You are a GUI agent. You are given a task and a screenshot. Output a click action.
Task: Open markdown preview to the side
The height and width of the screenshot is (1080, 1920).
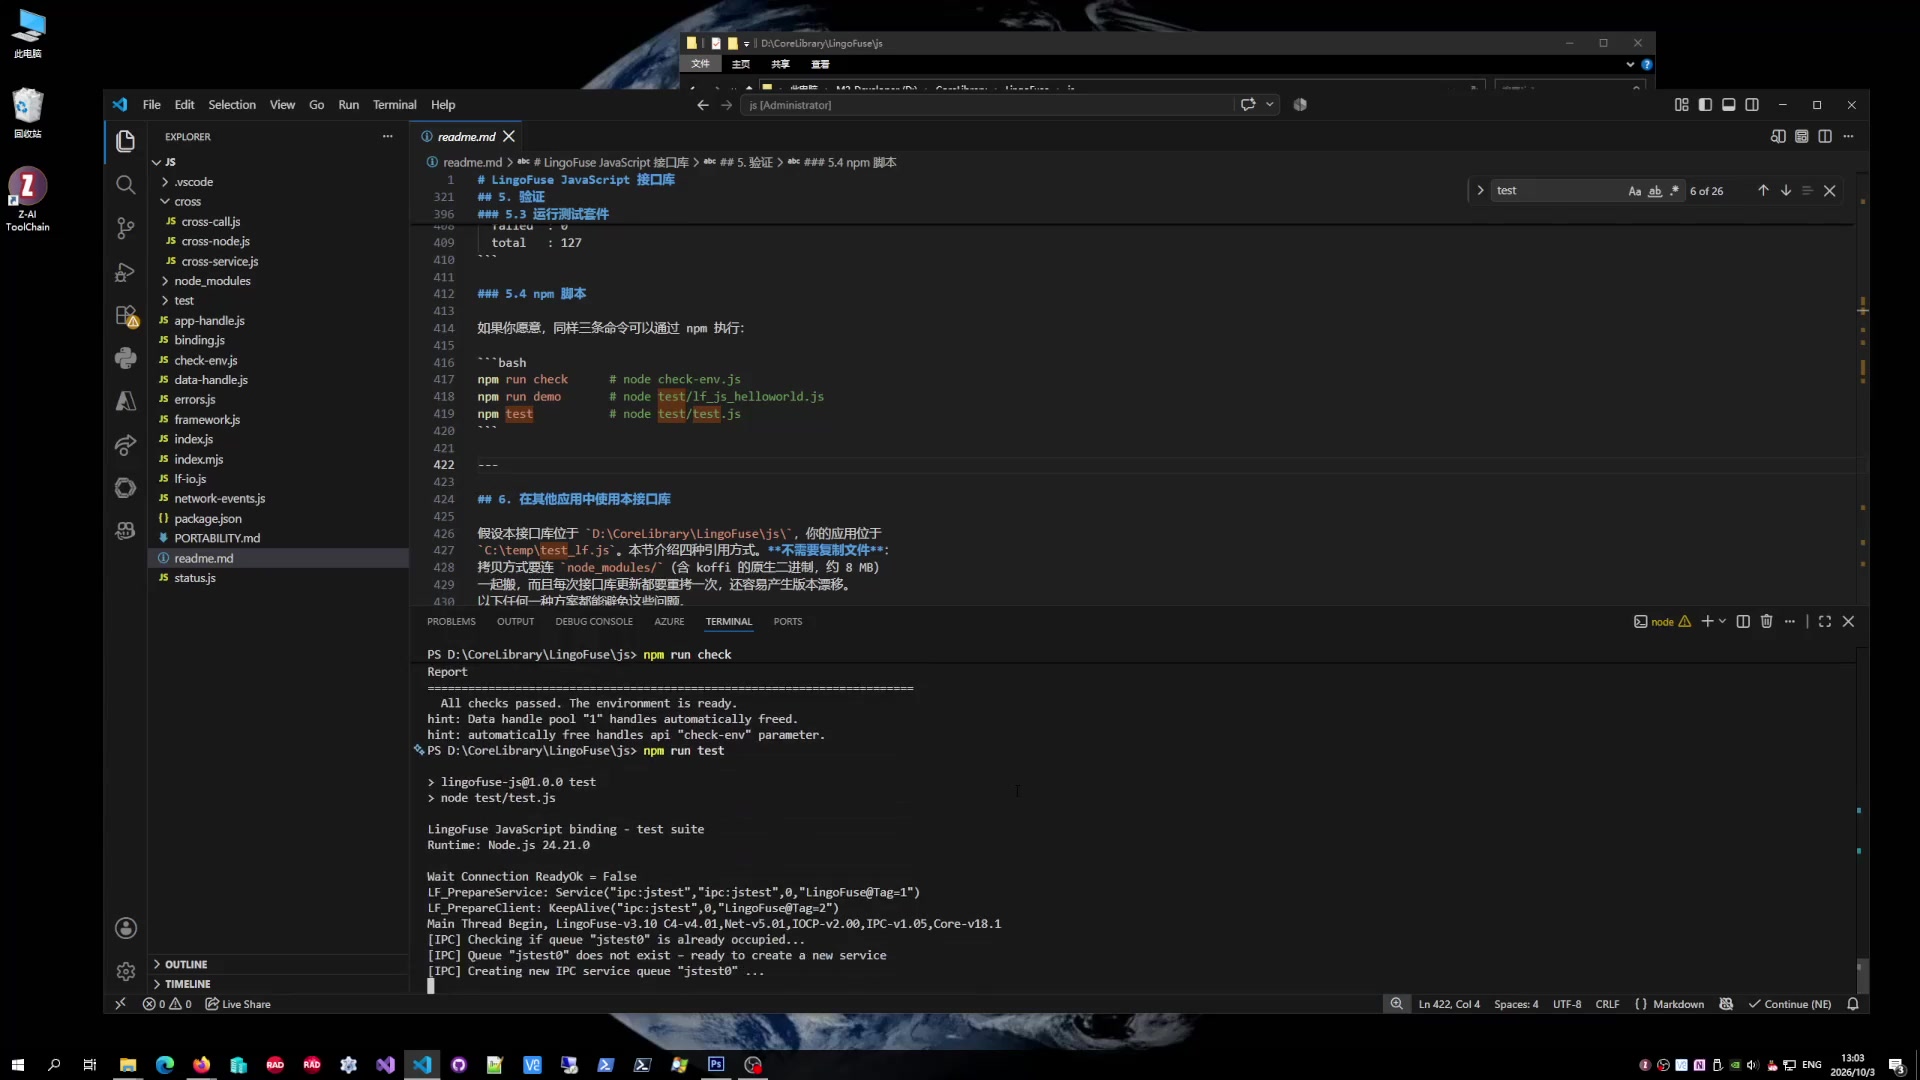point(1778,136)
